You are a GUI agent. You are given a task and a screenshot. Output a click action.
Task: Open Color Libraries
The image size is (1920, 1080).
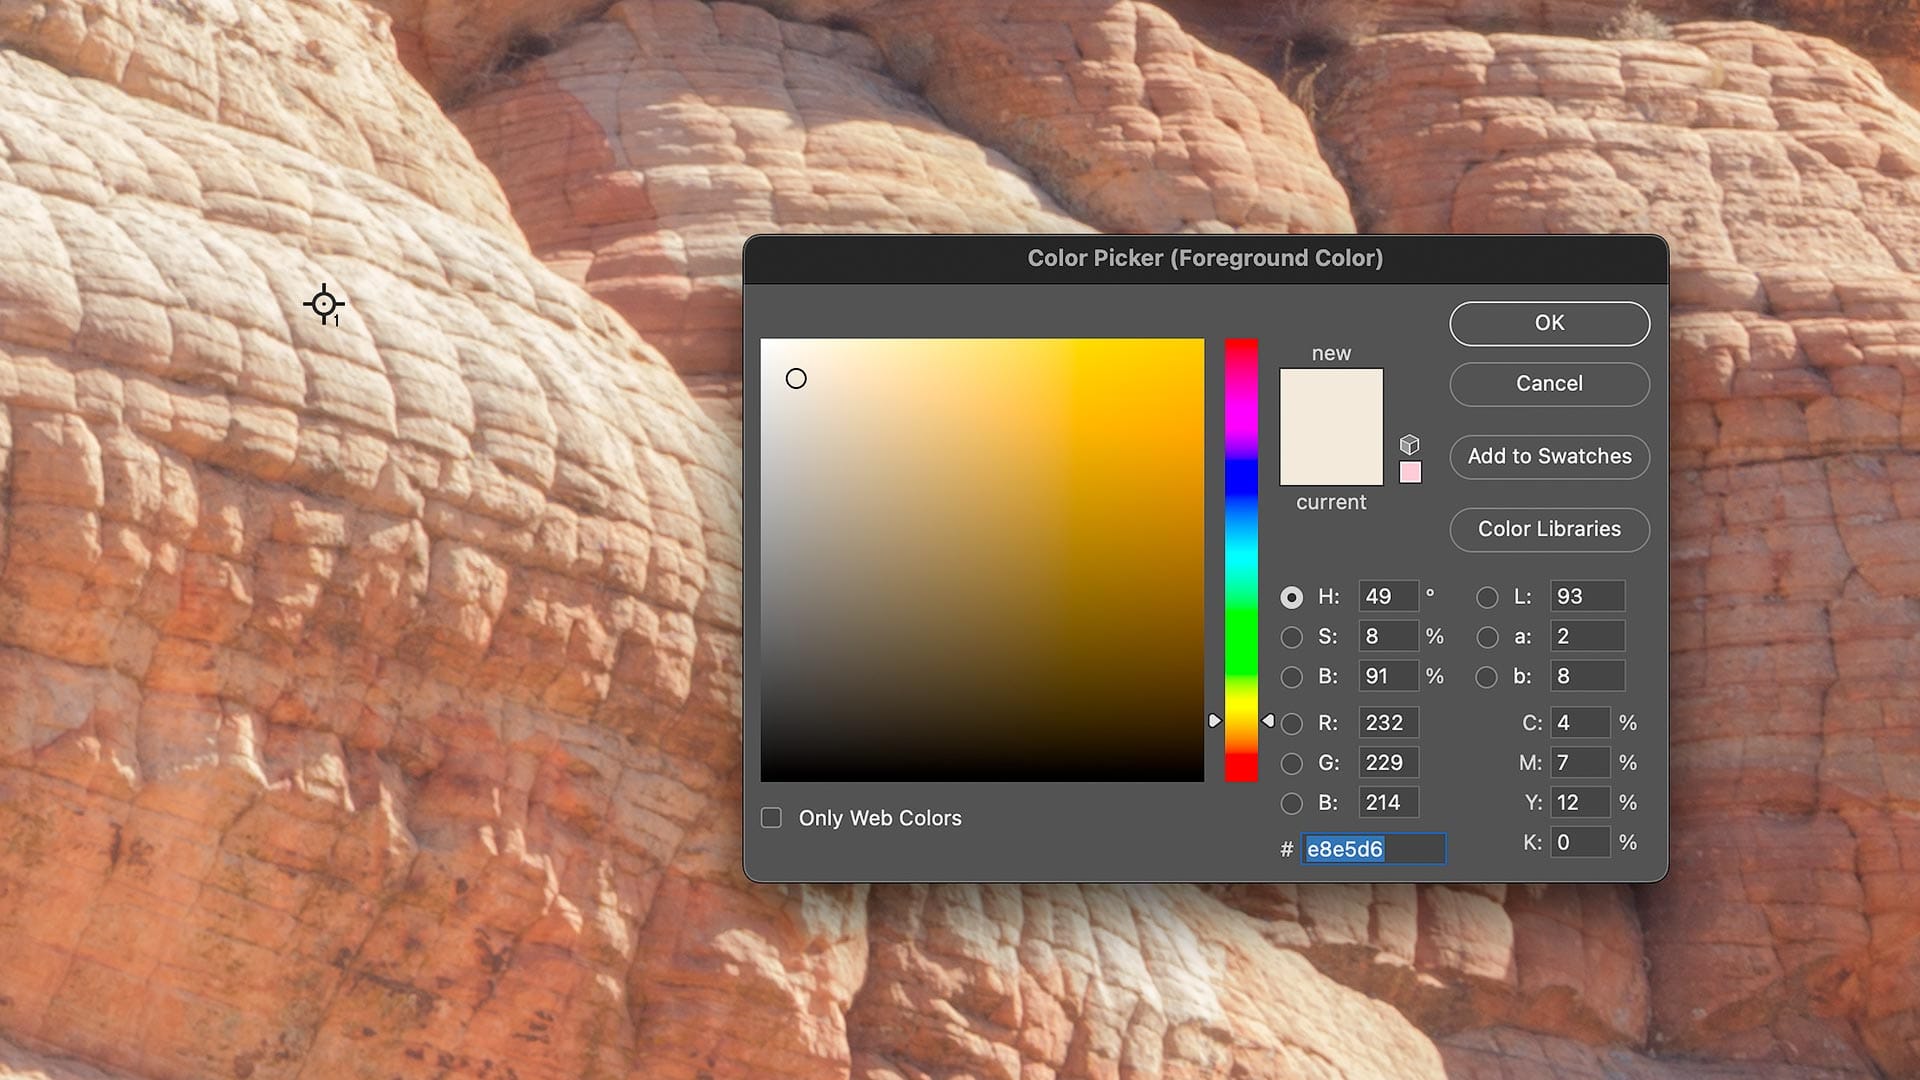[x=1549, y=529]
